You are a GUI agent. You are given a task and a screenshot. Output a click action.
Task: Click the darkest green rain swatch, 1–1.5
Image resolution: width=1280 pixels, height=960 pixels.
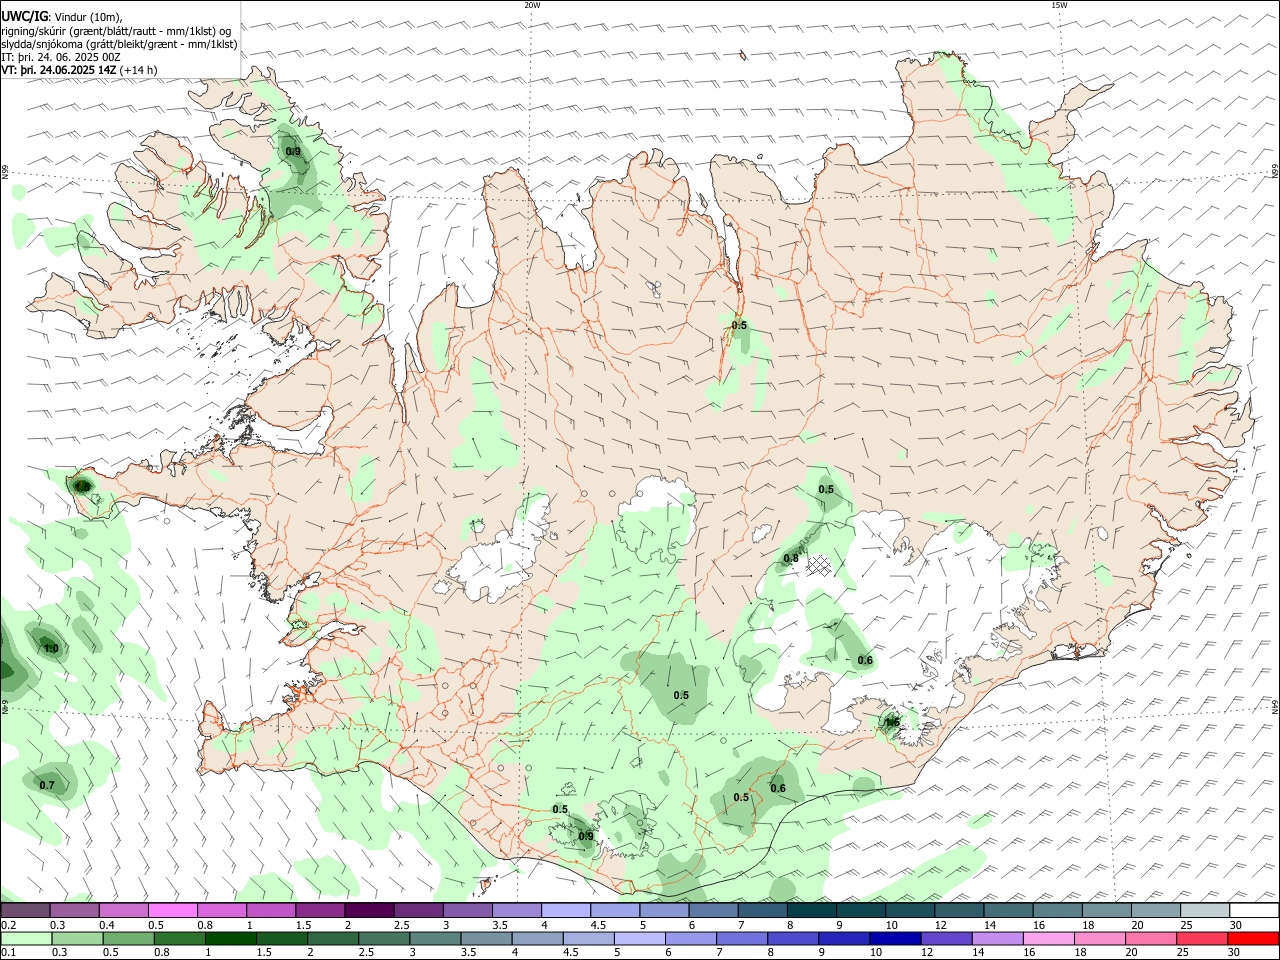tap(229, 939)
